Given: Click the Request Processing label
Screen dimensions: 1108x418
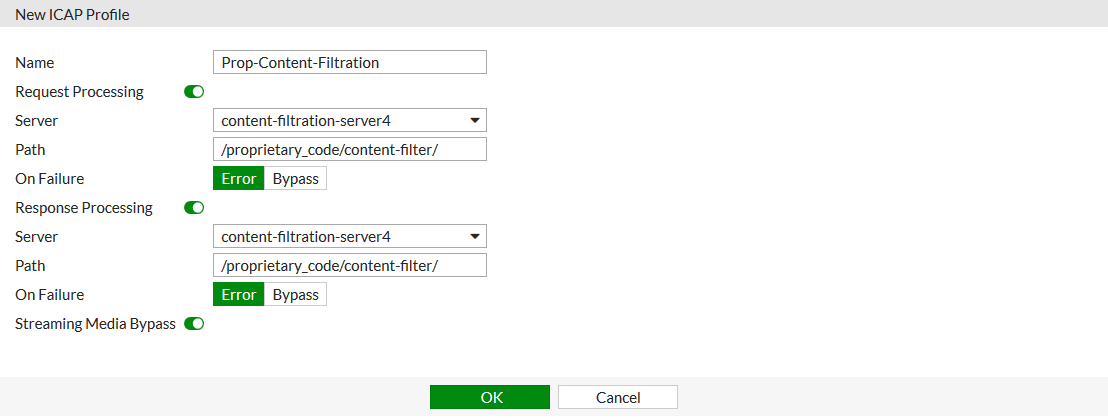Looking at the screenshot, I should (x=80, y=92).
